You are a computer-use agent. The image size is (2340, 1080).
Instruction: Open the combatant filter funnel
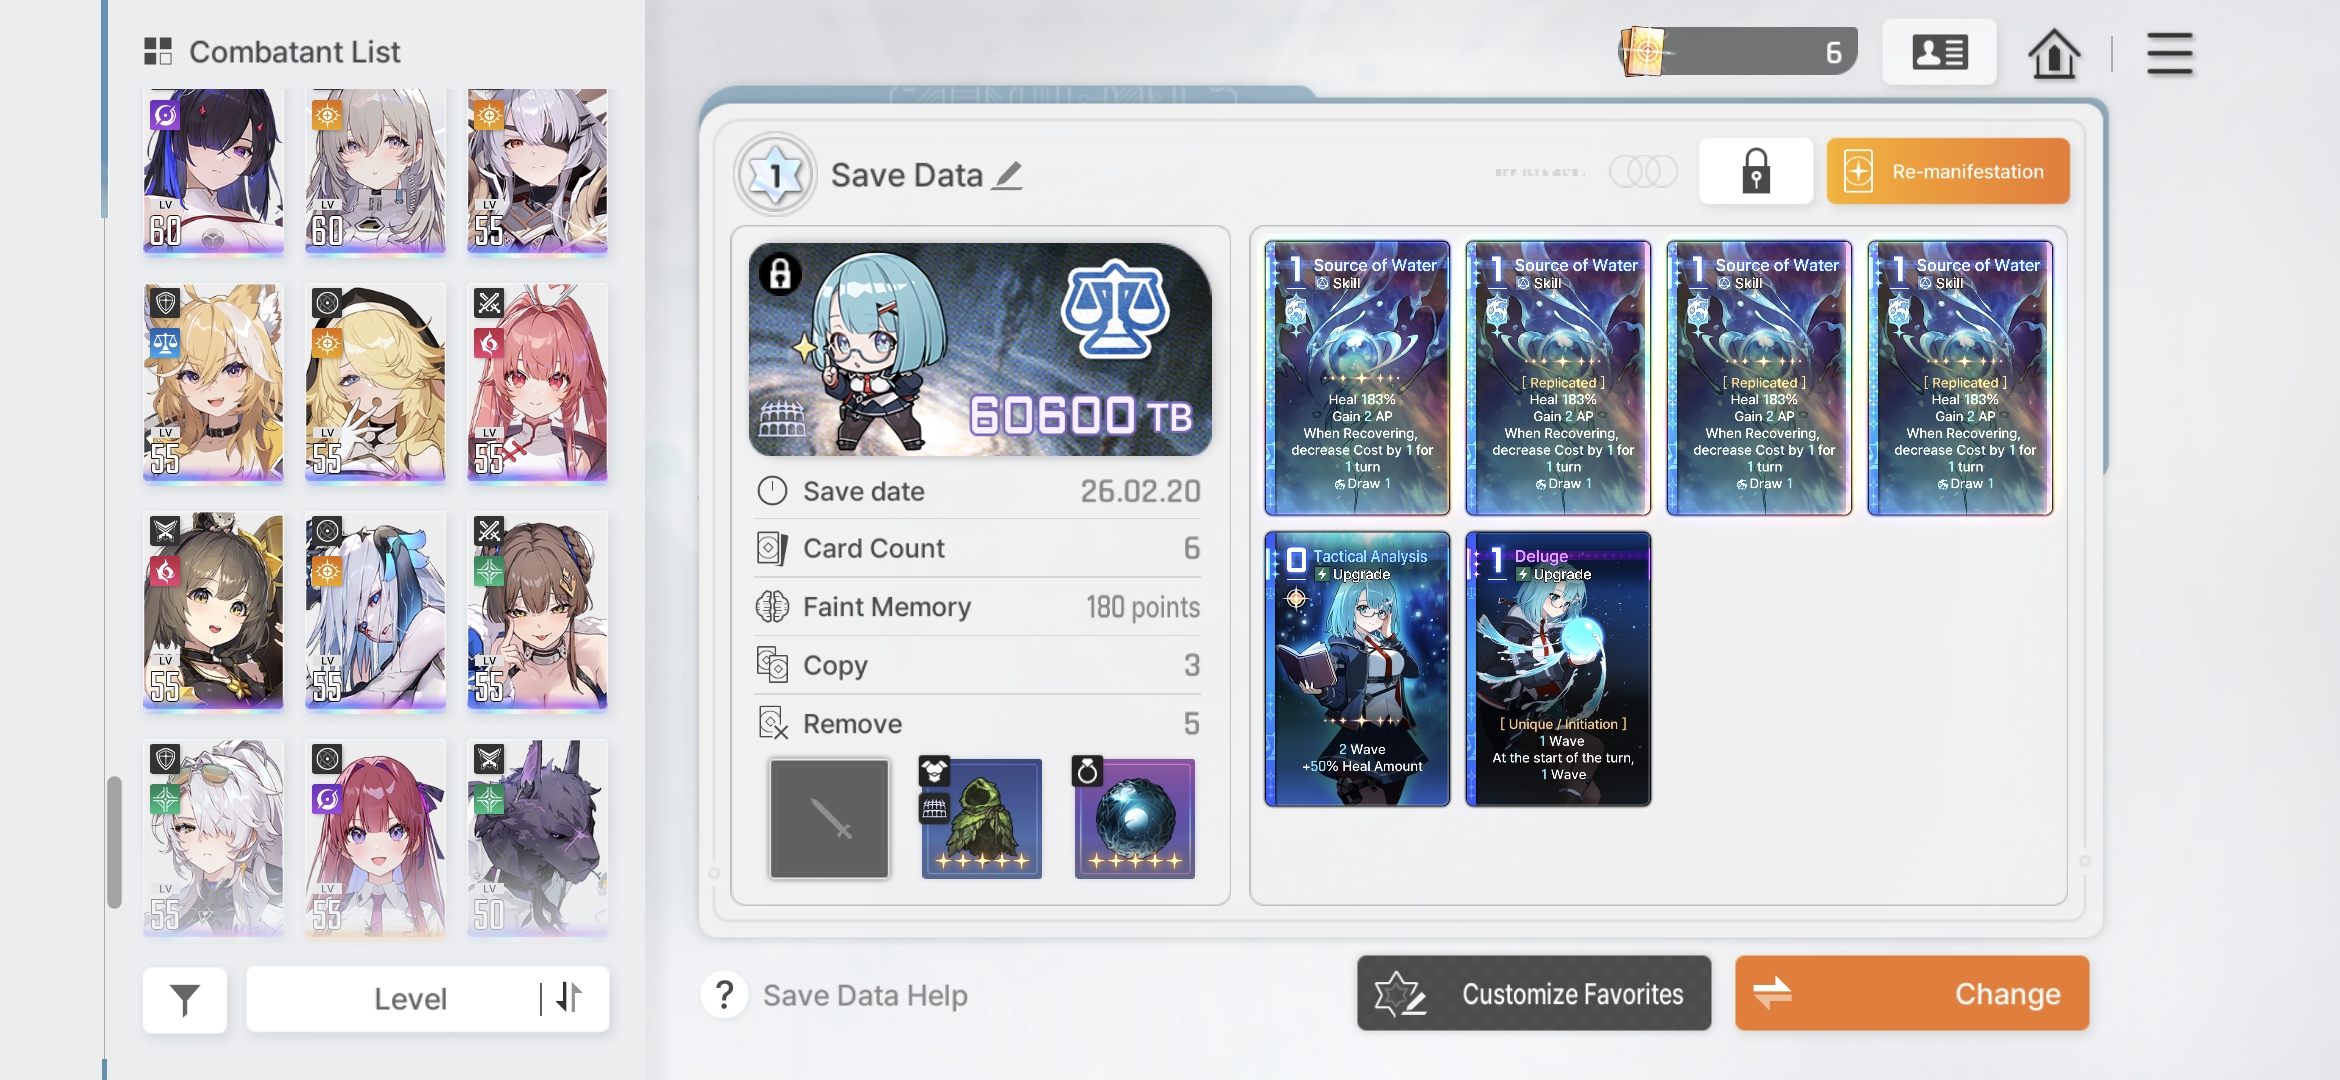point(185,999)
